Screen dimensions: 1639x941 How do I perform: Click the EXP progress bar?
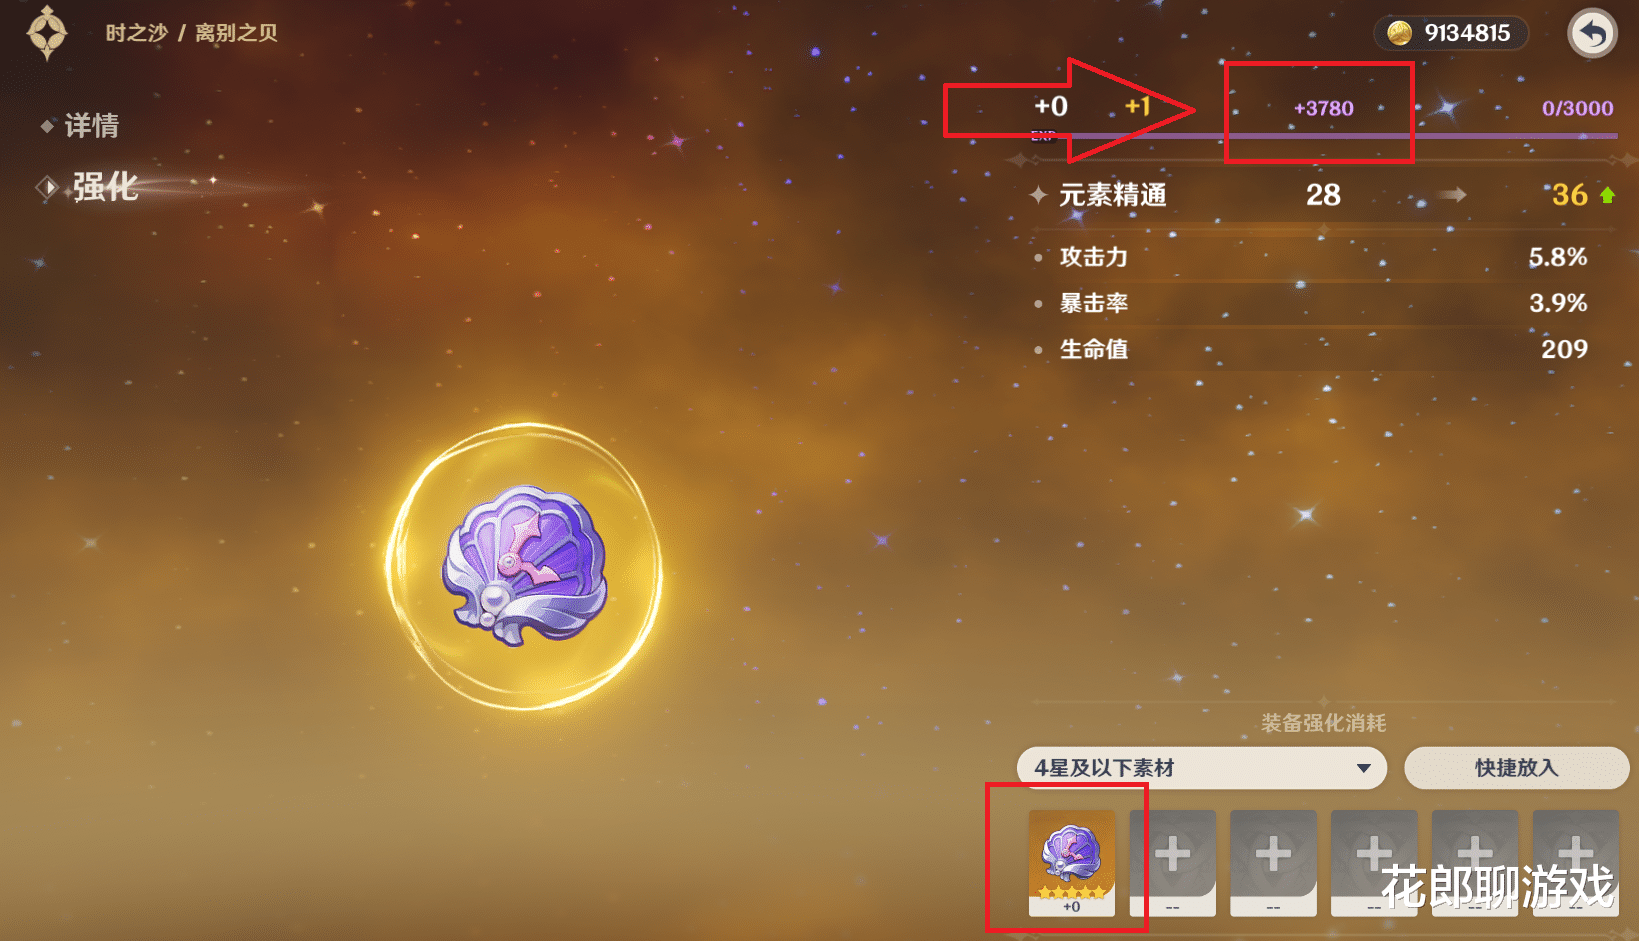[x=1323, y=136]
